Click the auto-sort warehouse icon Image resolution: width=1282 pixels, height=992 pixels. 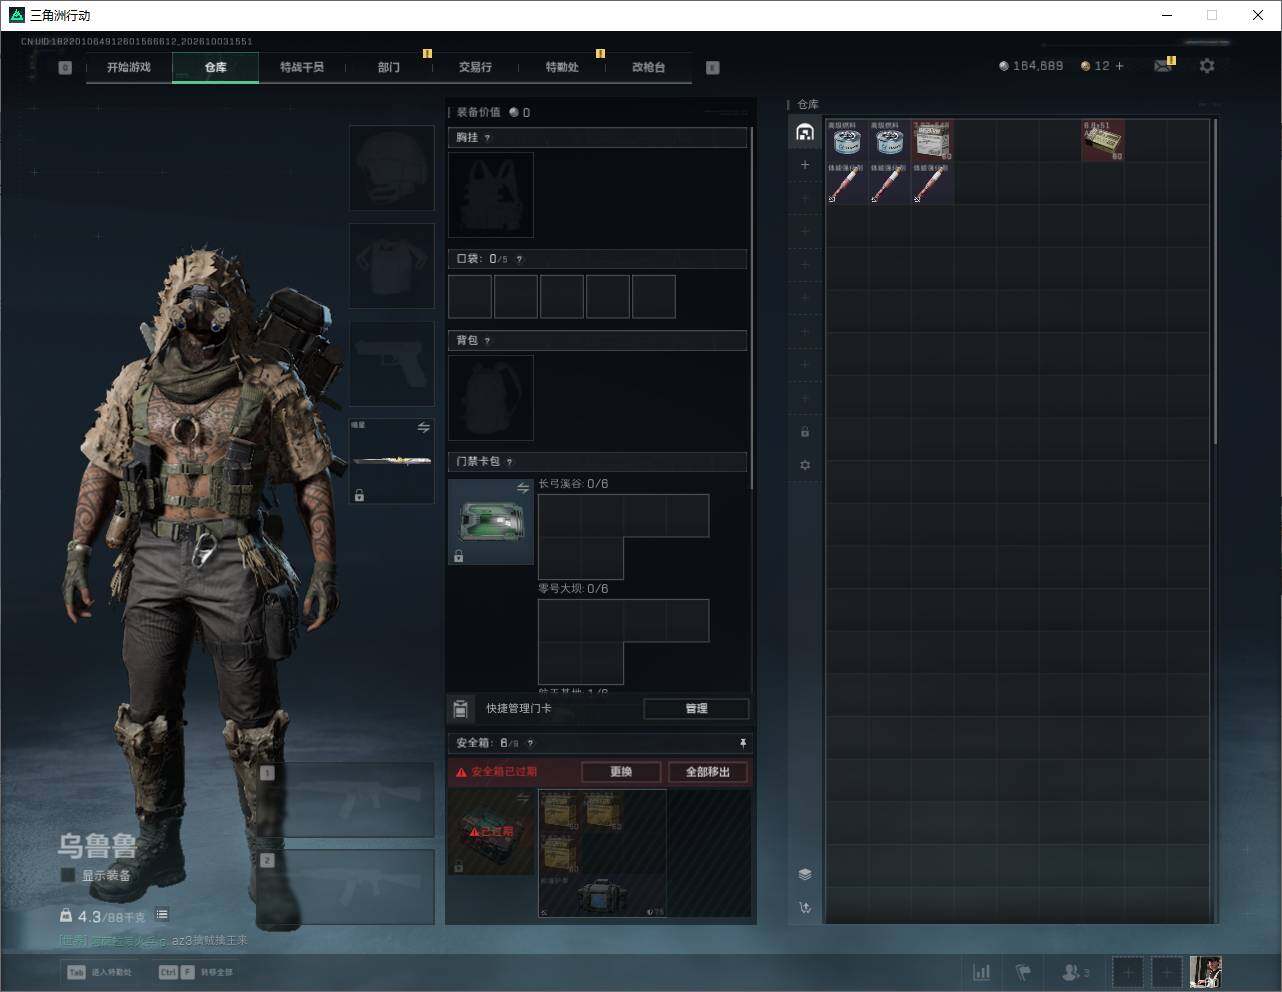click(805, 907)
